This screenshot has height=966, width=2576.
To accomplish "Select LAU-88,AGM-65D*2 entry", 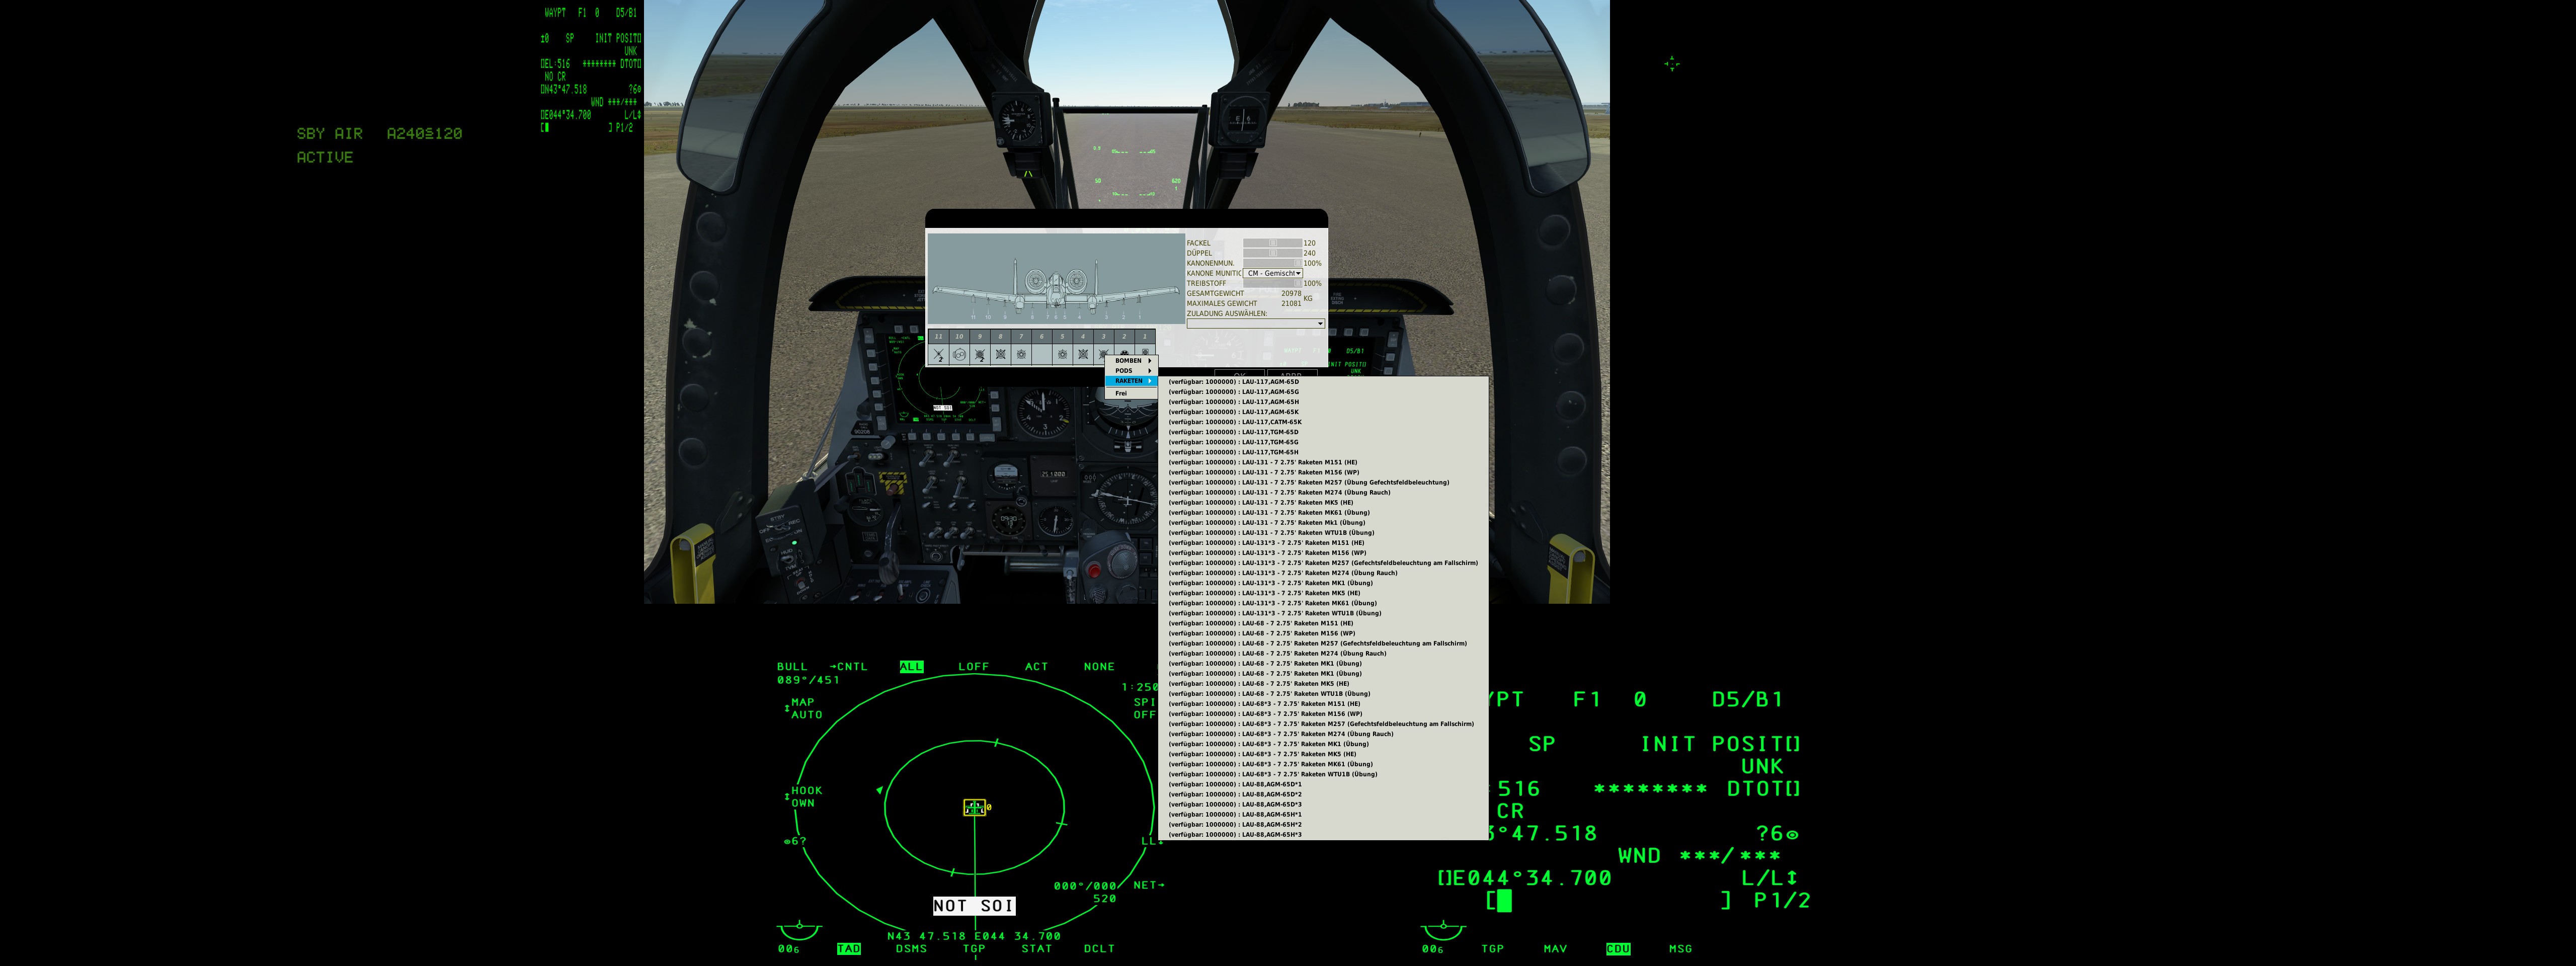I will [1324, 794].
